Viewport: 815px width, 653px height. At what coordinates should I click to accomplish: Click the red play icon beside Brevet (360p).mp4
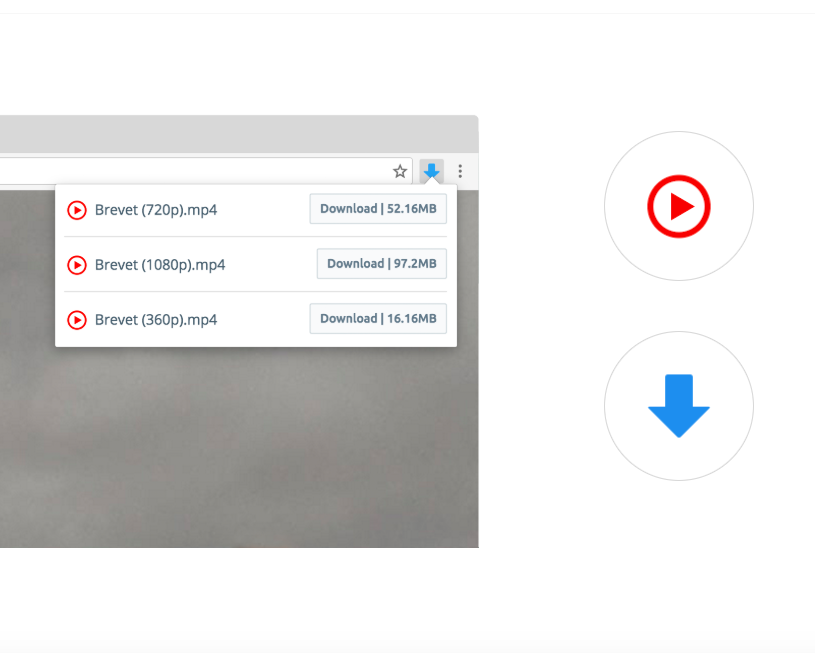pos(77,320)
